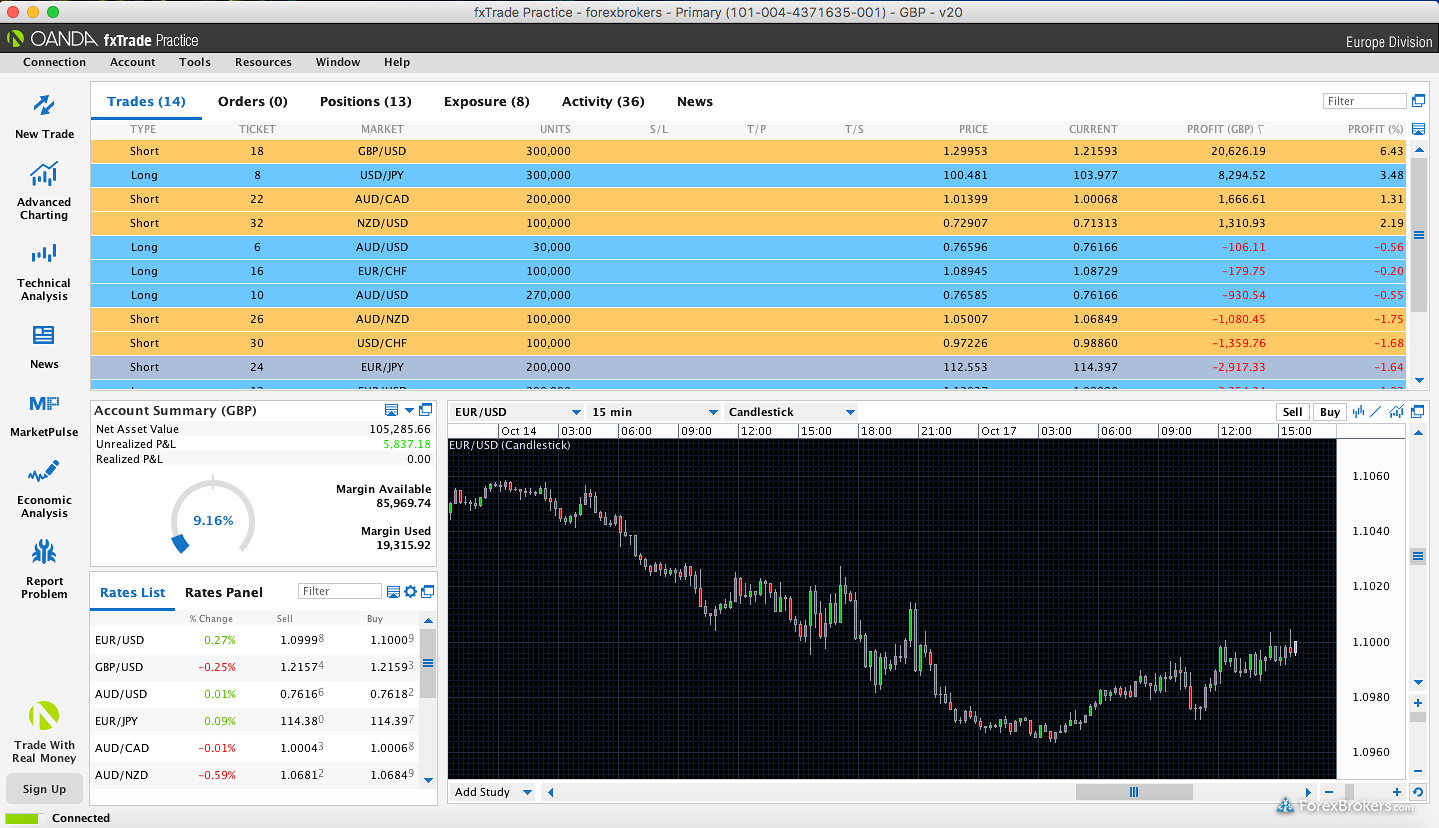The width and height of the screenshot is (1439, 828).
Task: Open chart indicators icon near Buy
Action: pos(1396,411)
